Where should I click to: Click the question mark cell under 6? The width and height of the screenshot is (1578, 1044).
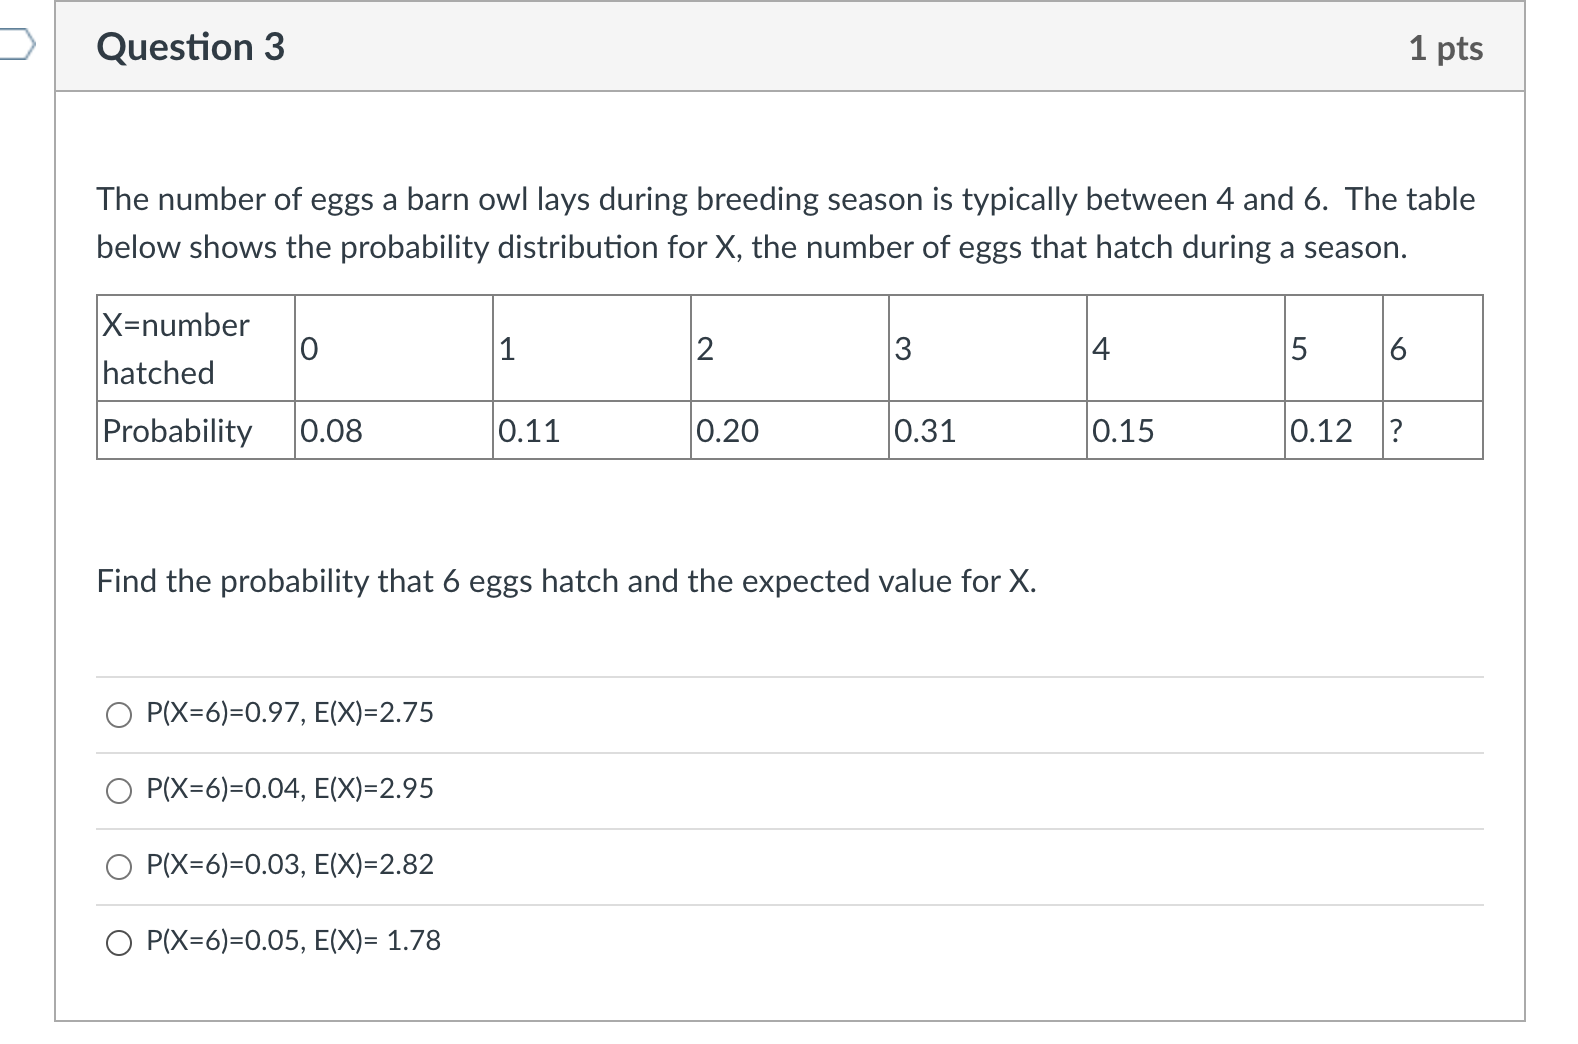1432,431
